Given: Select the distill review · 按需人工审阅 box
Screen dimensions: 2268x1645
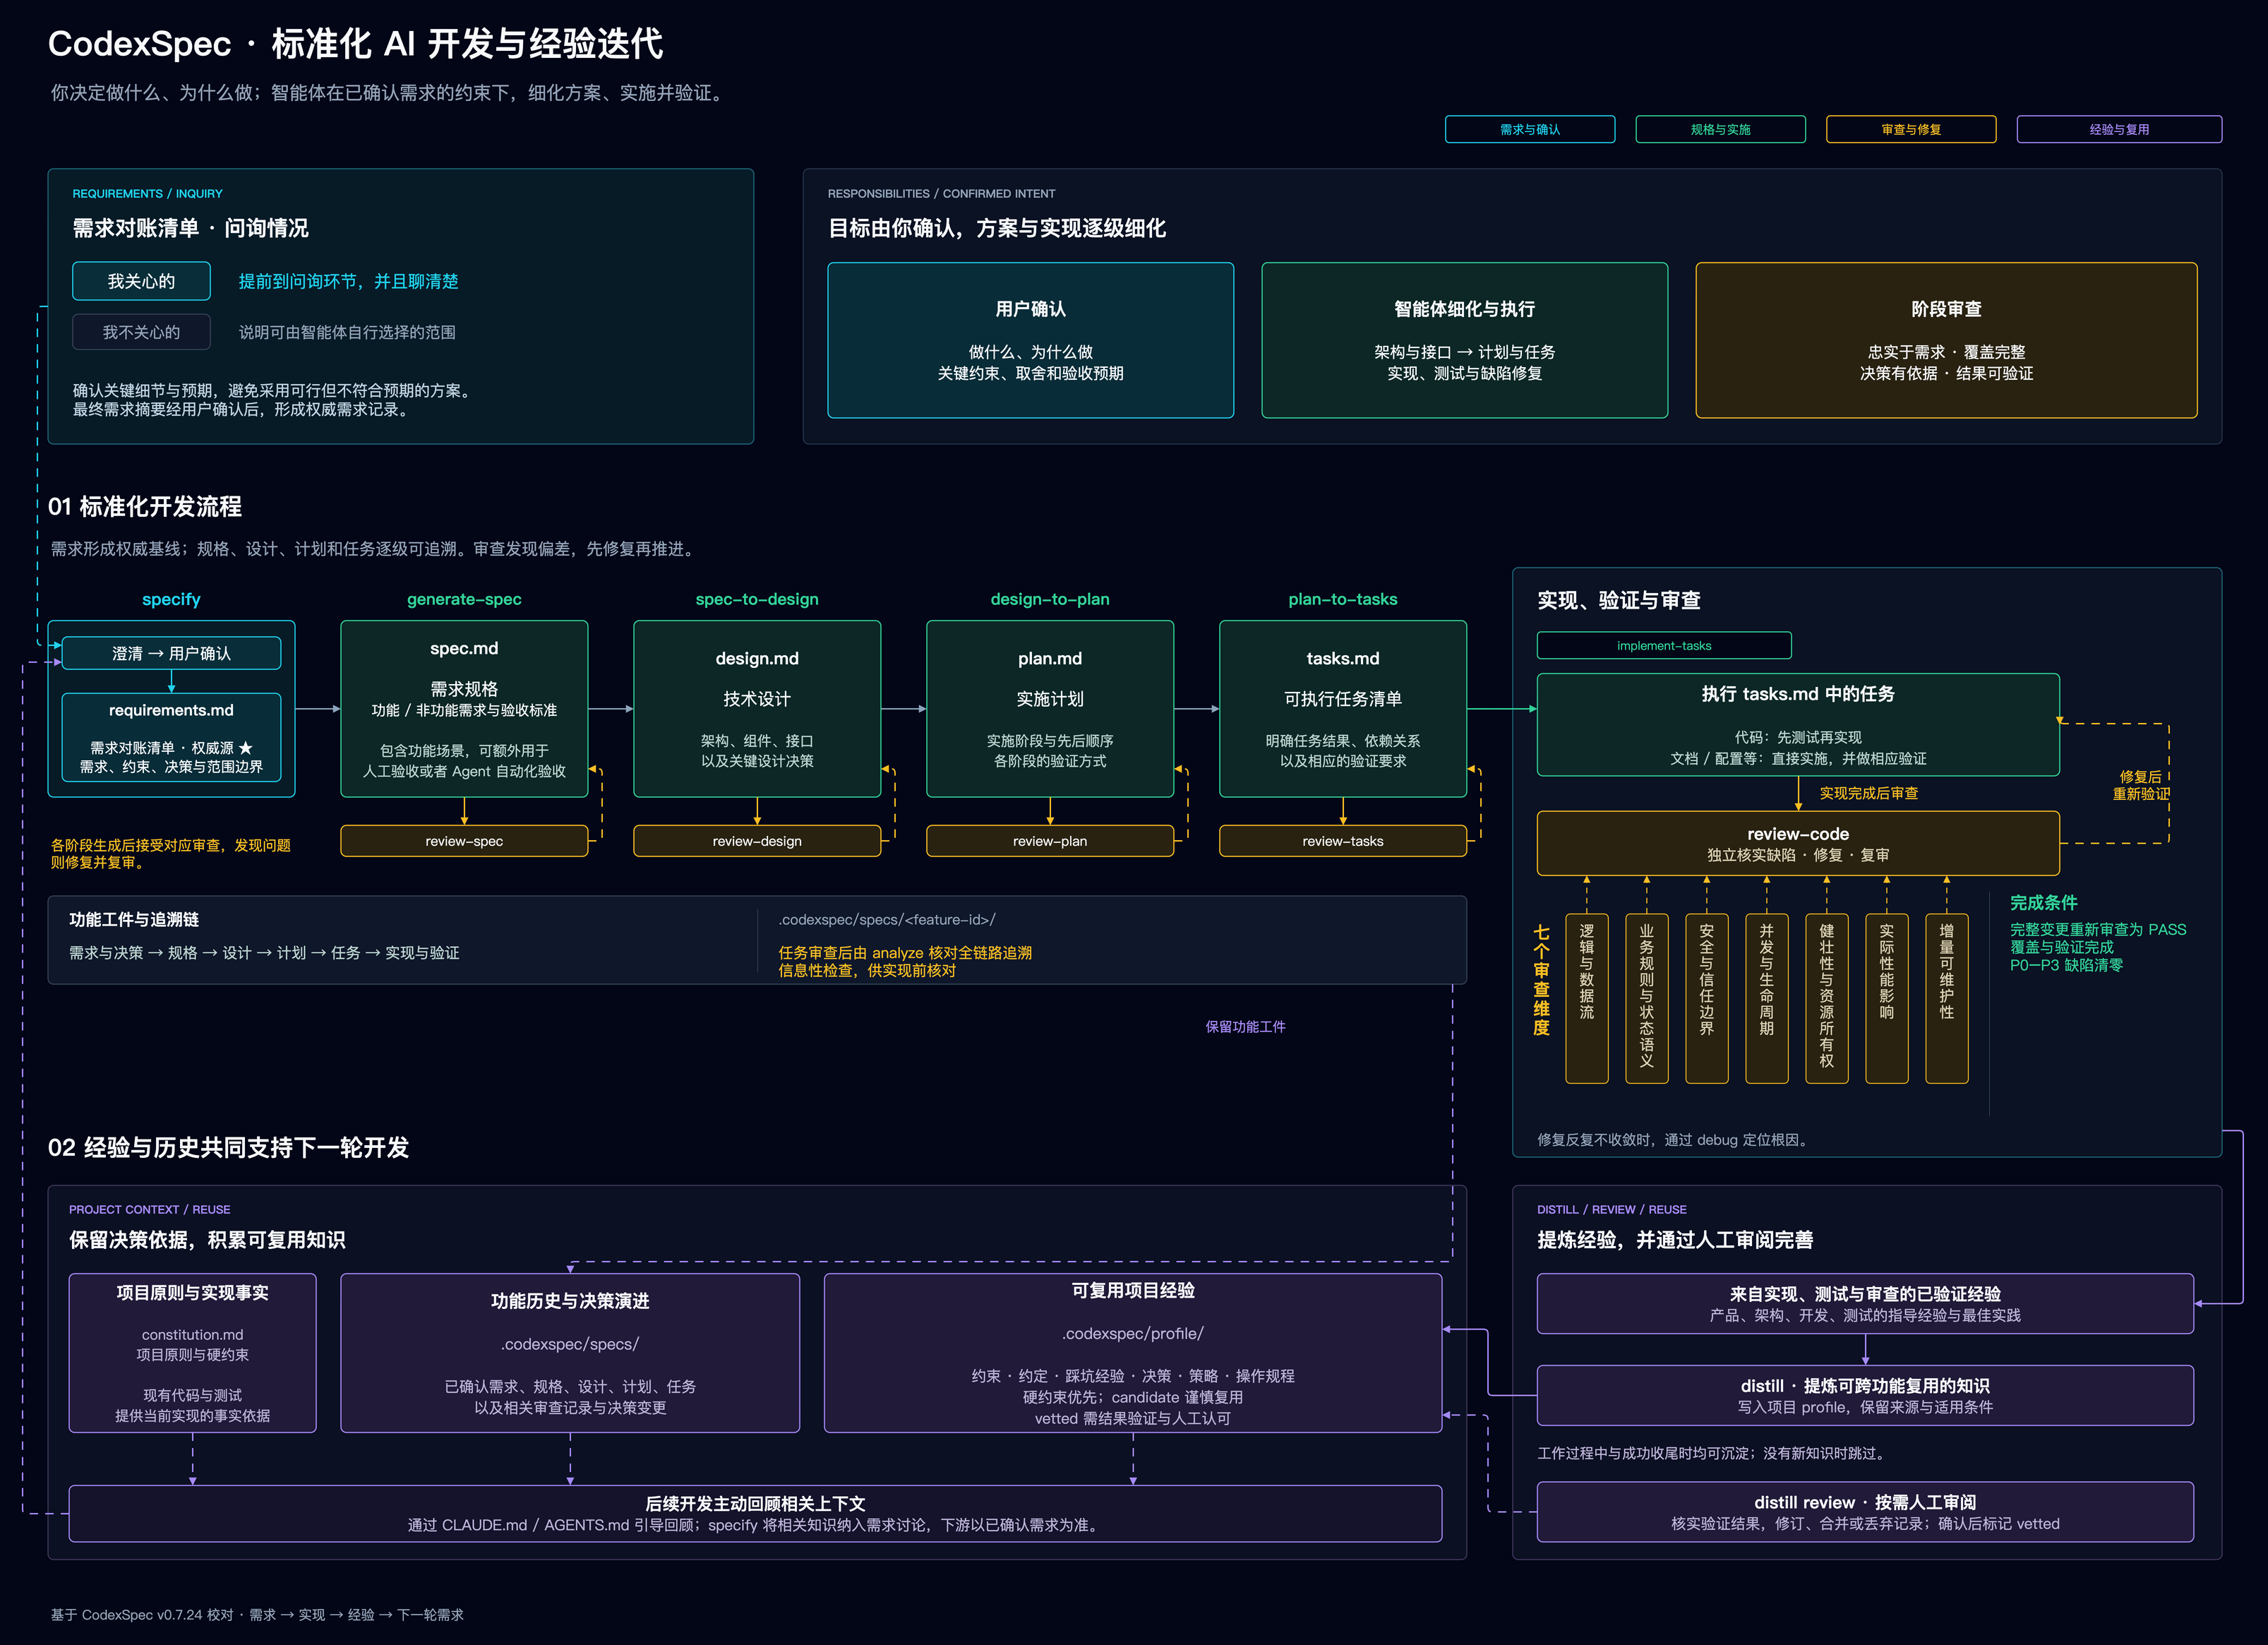Looking at the screenshot, I should pos(1865,1512).
